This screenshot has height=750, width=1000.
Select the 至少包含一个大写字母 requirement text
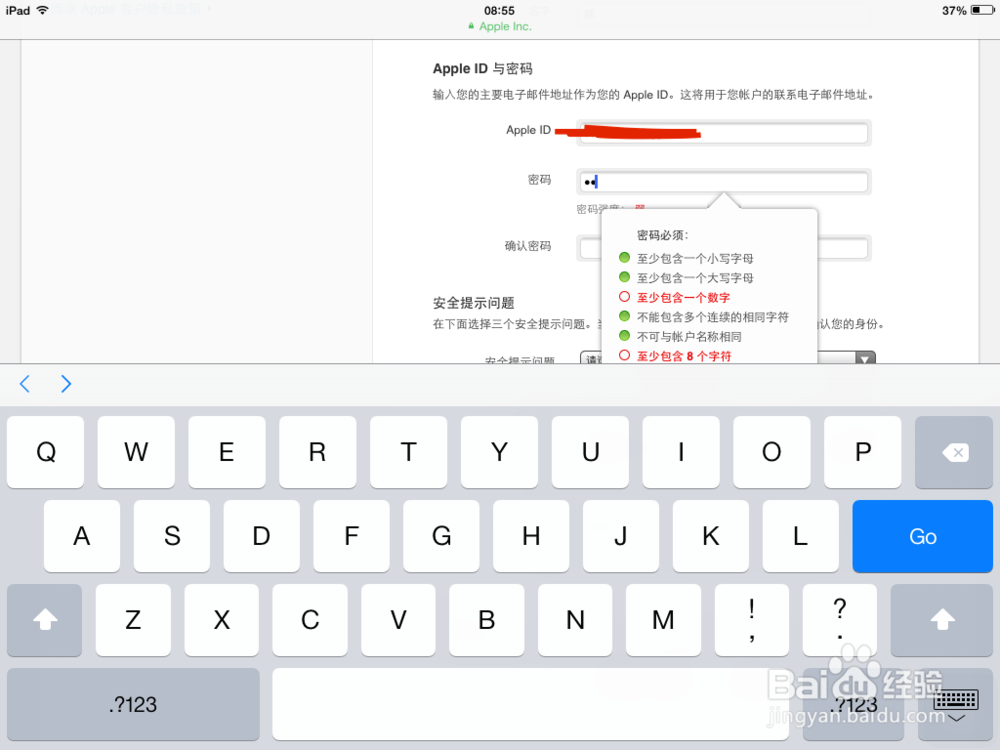pos(695,278)
